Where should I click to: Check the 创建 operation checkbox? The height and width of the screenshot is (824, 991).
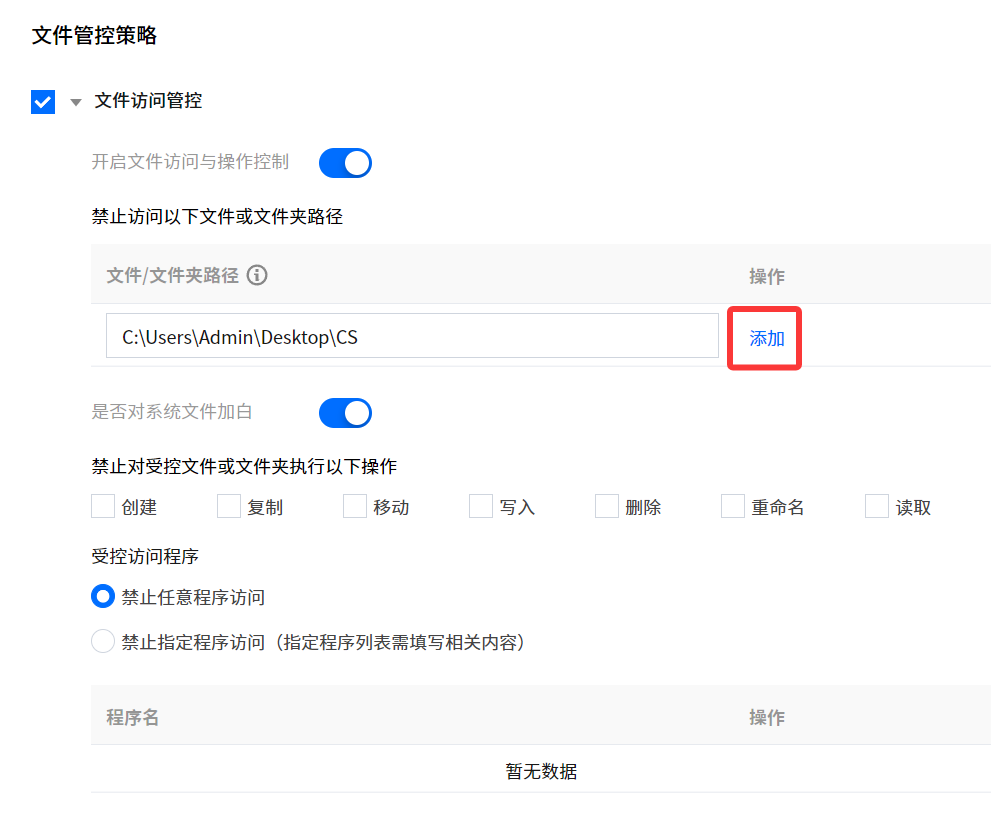point(103,506)
